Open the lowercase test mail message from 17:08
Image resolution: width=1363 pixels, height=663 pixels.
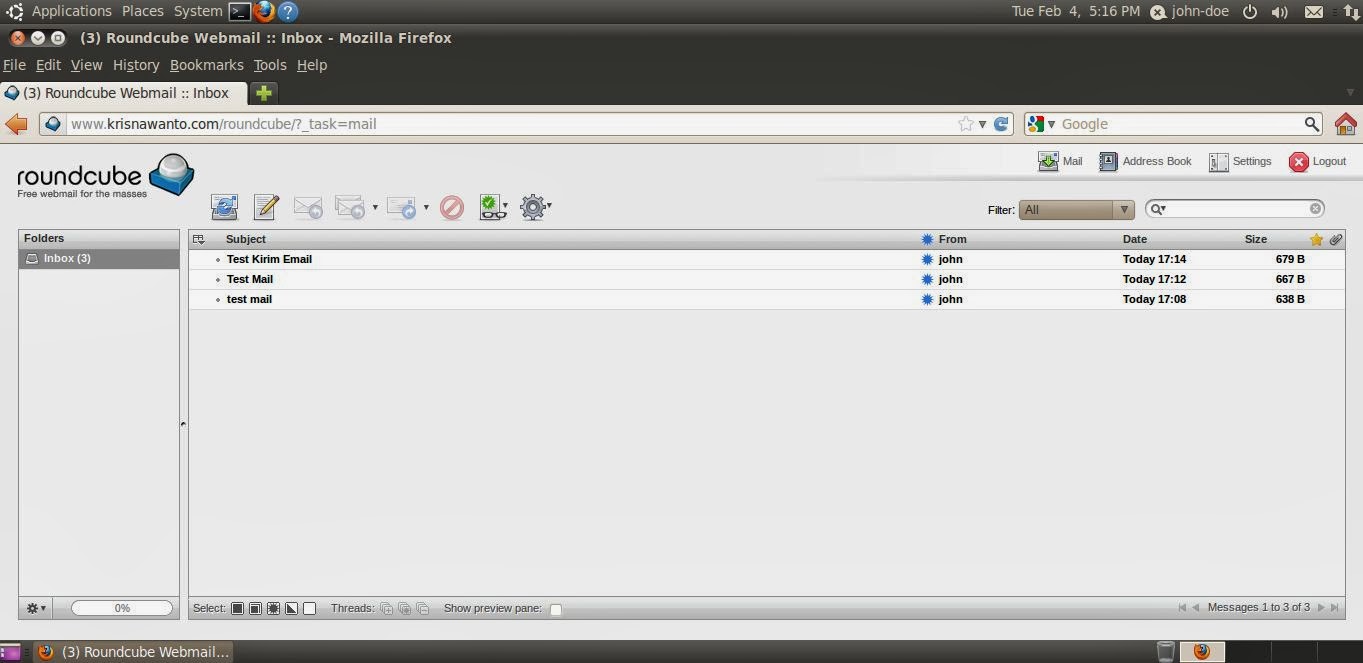tap(249, 299)
